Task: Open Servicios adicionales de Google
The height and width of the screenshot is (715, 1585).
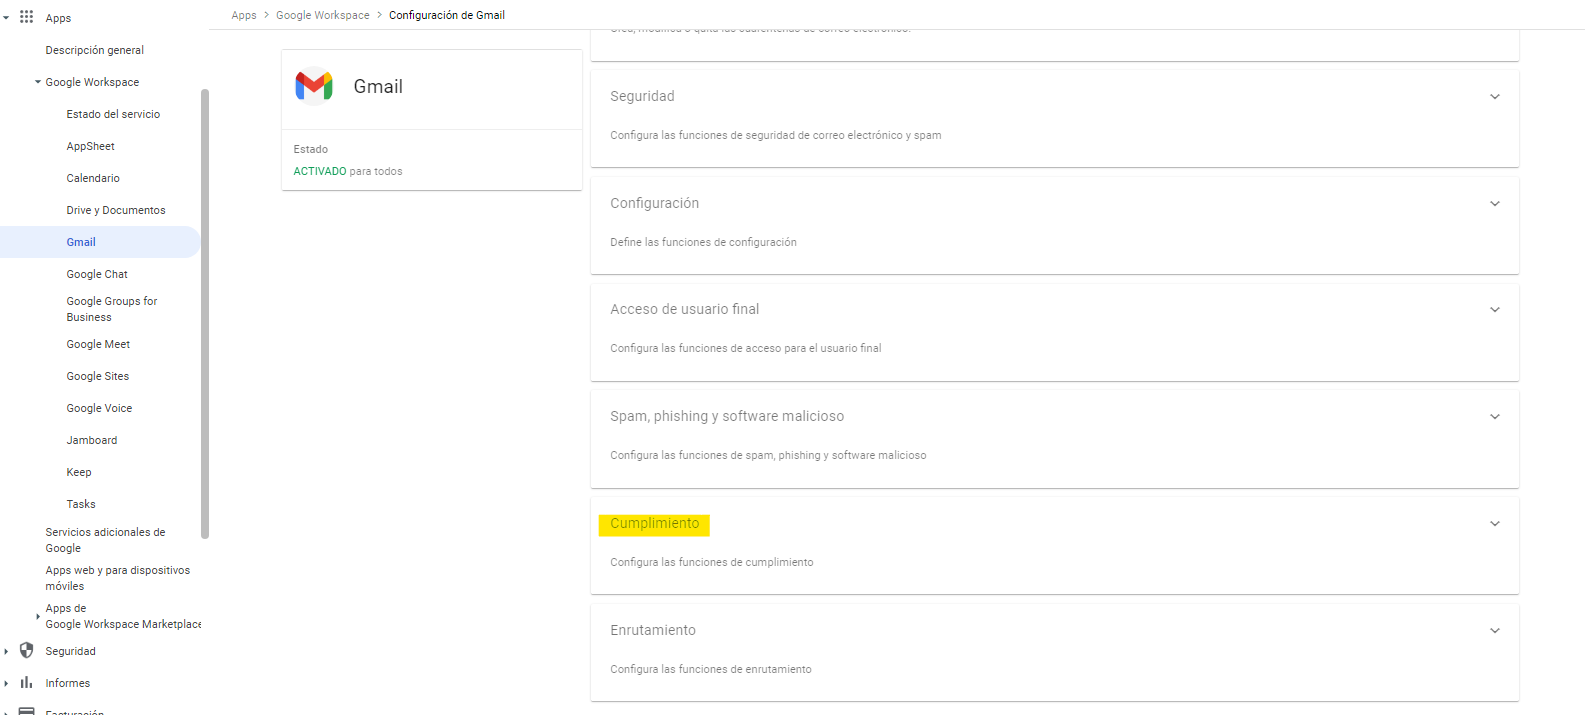Action: 105,540
